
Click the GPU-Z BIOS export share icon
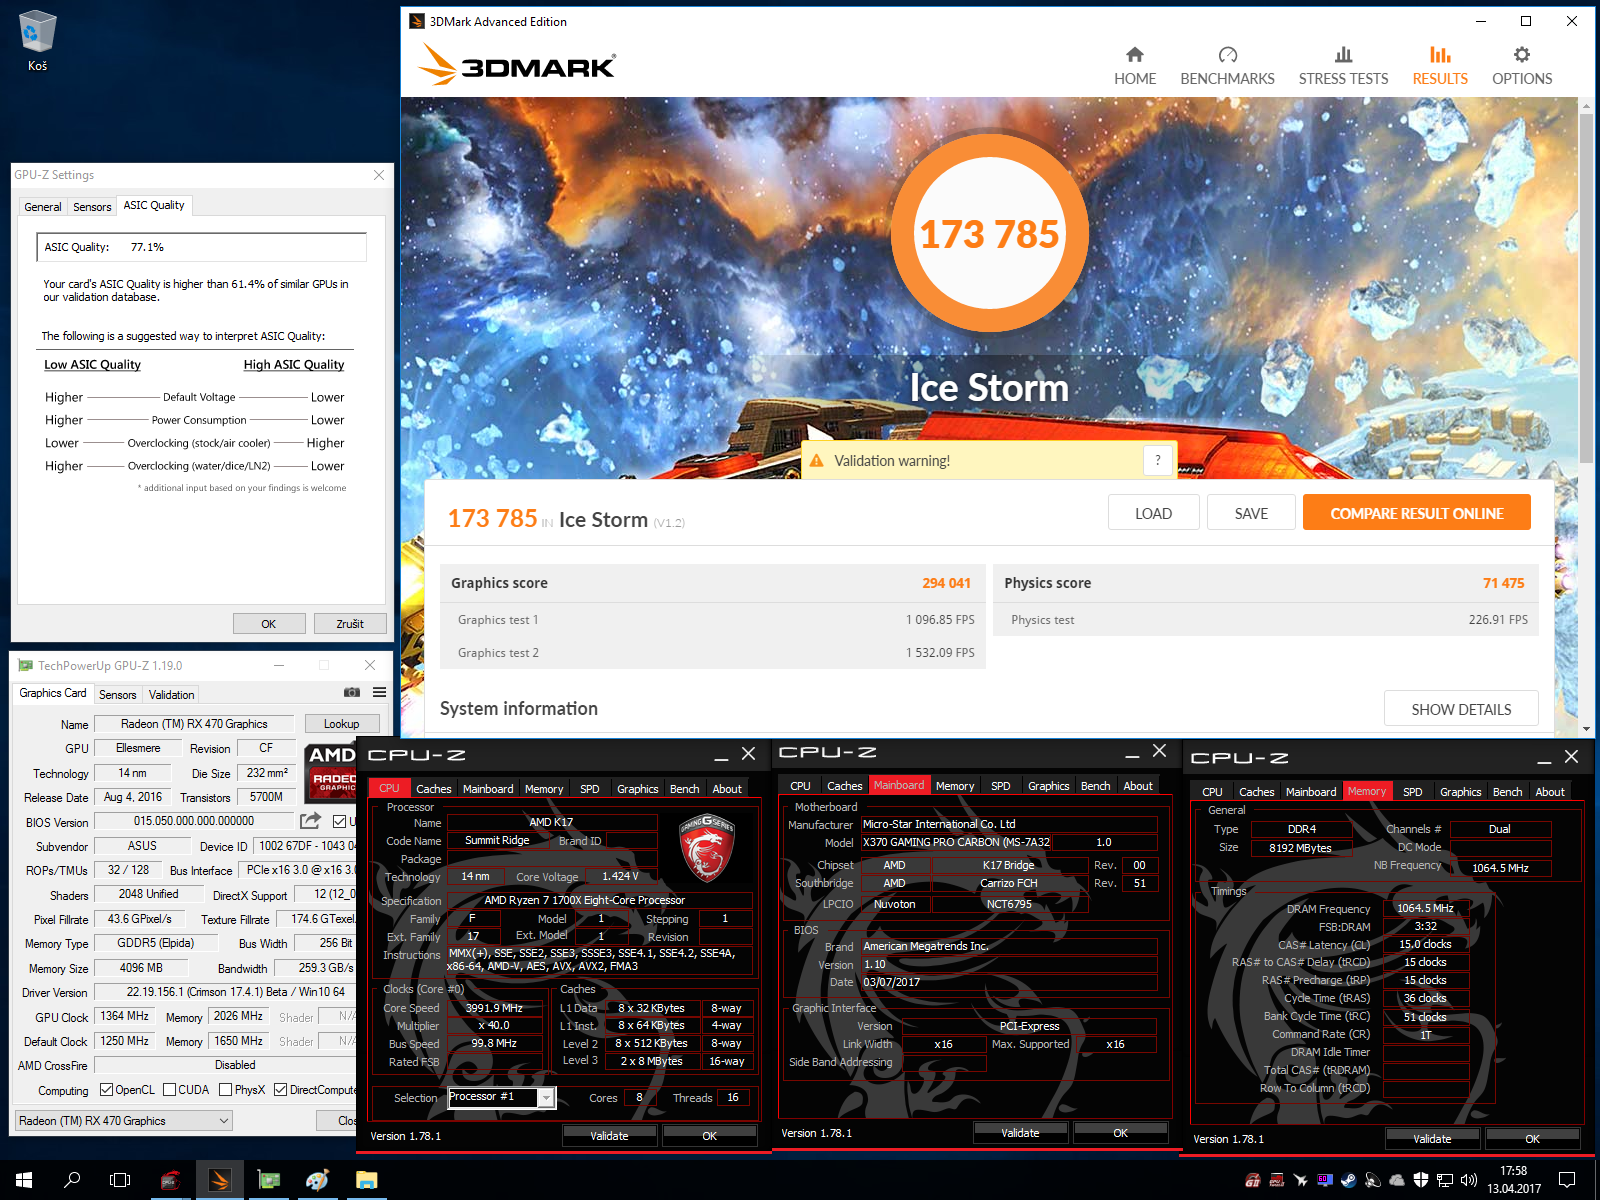coord(311,821)
